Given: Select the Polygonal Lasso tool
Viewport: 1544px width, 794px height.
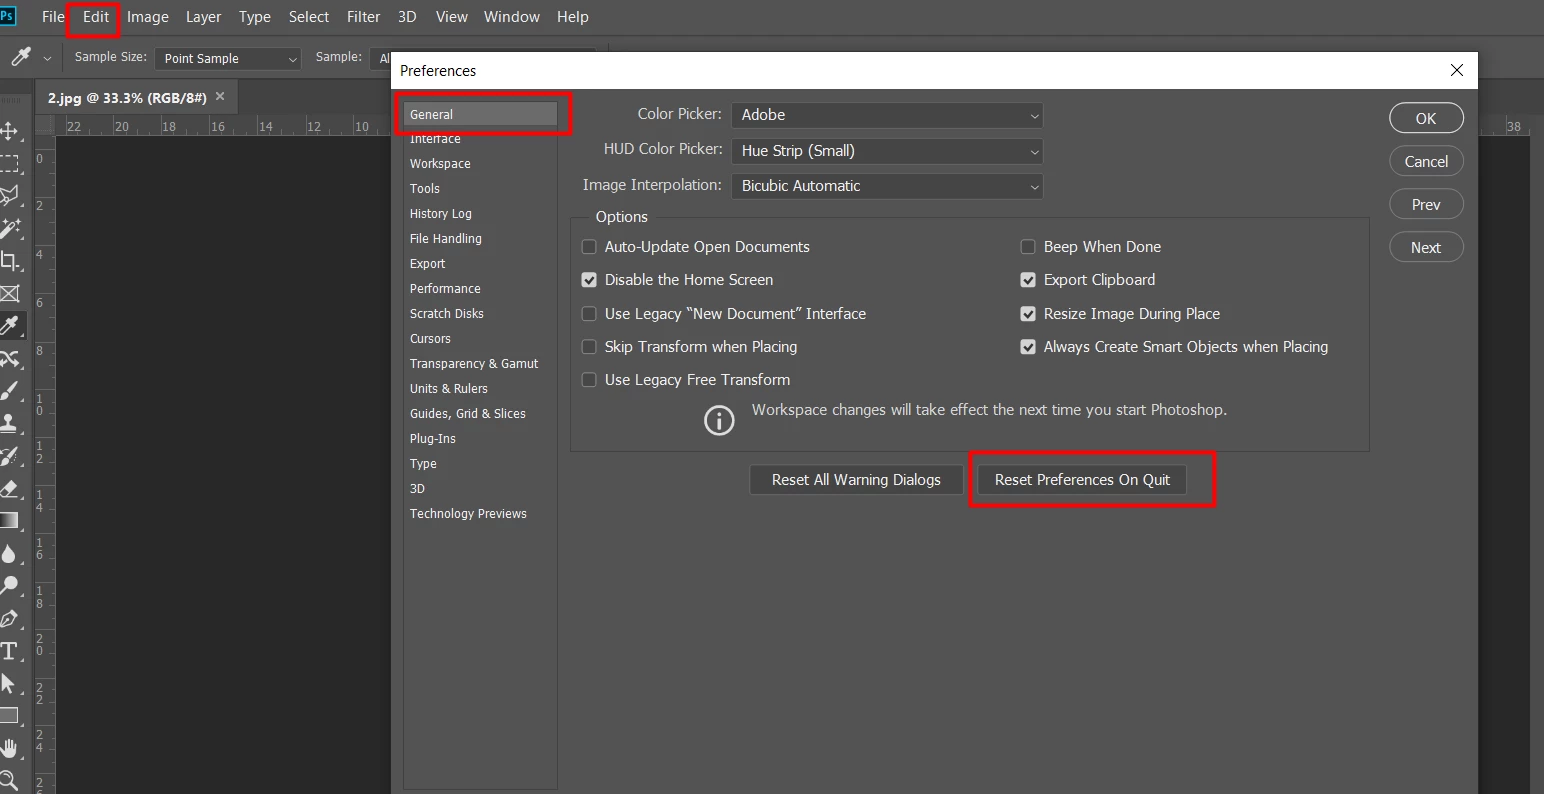Looking at the screenshot, I should pyautogui.click(x=10, y=195).
